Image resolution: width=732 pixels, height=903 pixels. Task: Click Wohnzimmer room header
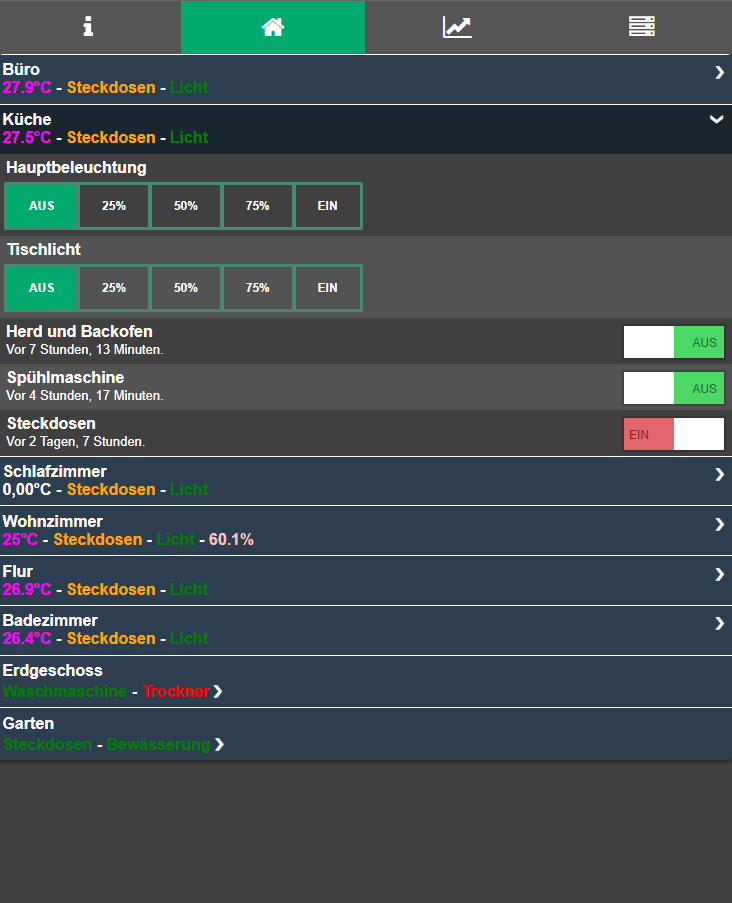(x=52, y=521)
